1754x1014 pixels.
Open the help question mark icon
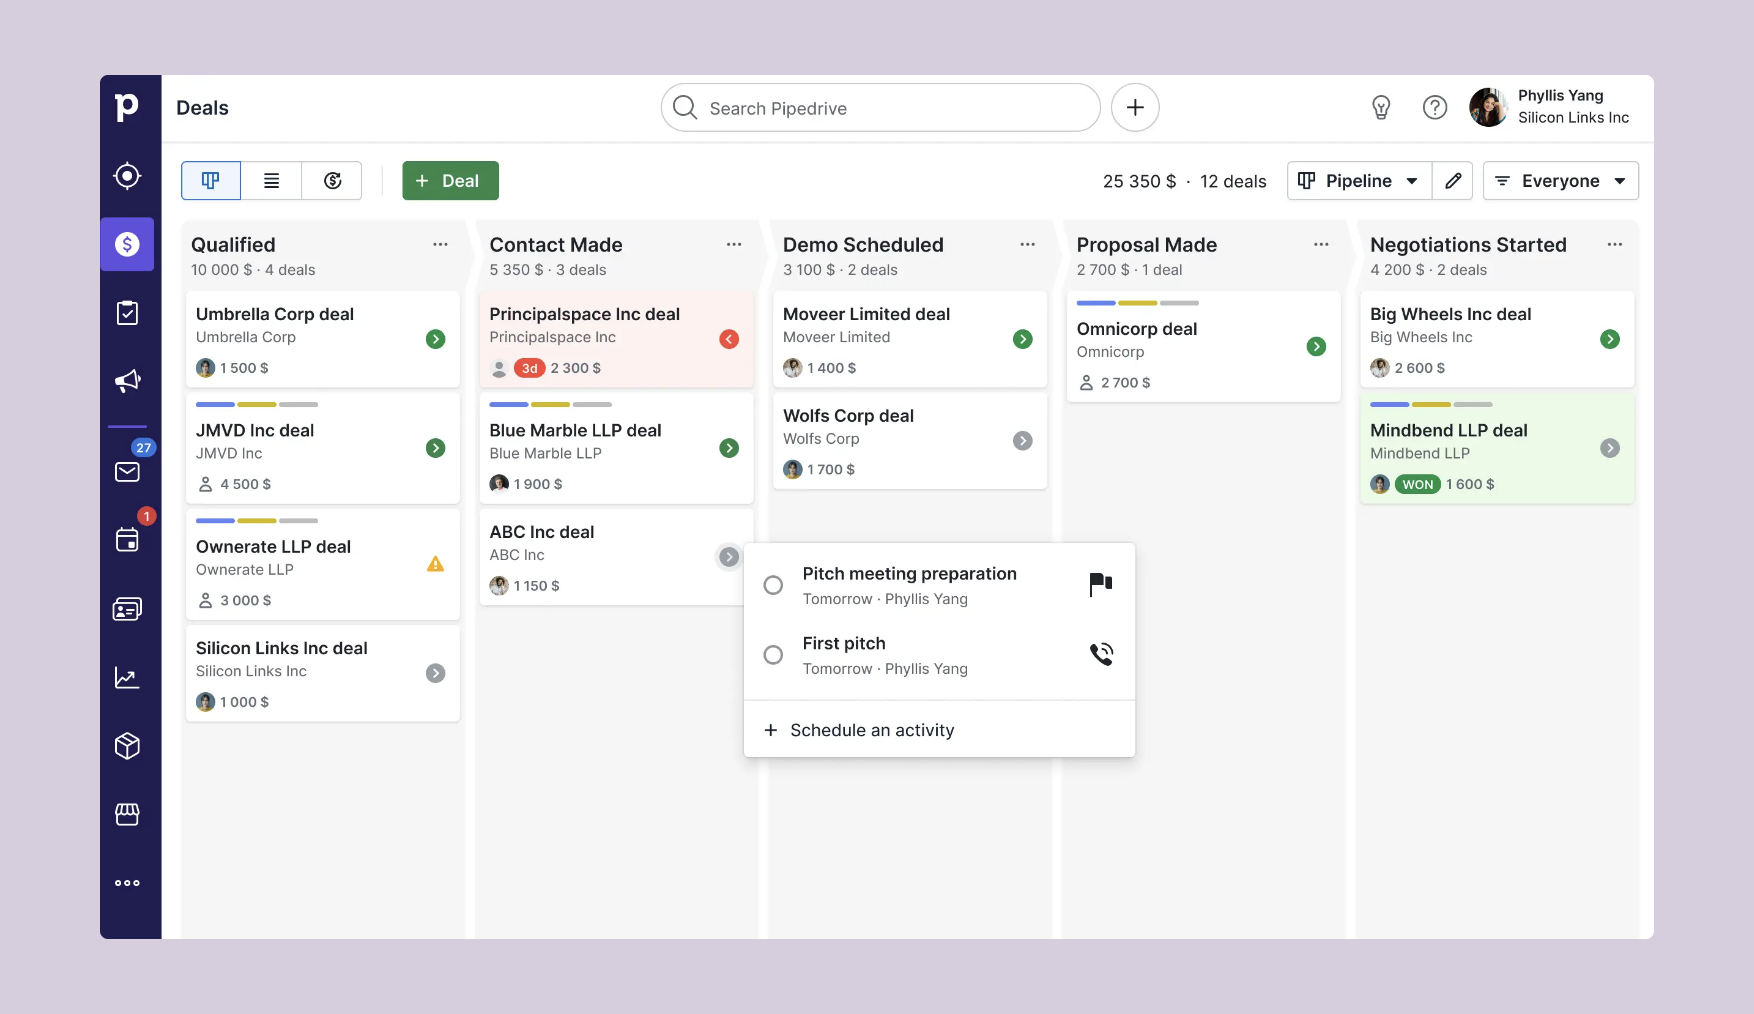coord(1435,107)
